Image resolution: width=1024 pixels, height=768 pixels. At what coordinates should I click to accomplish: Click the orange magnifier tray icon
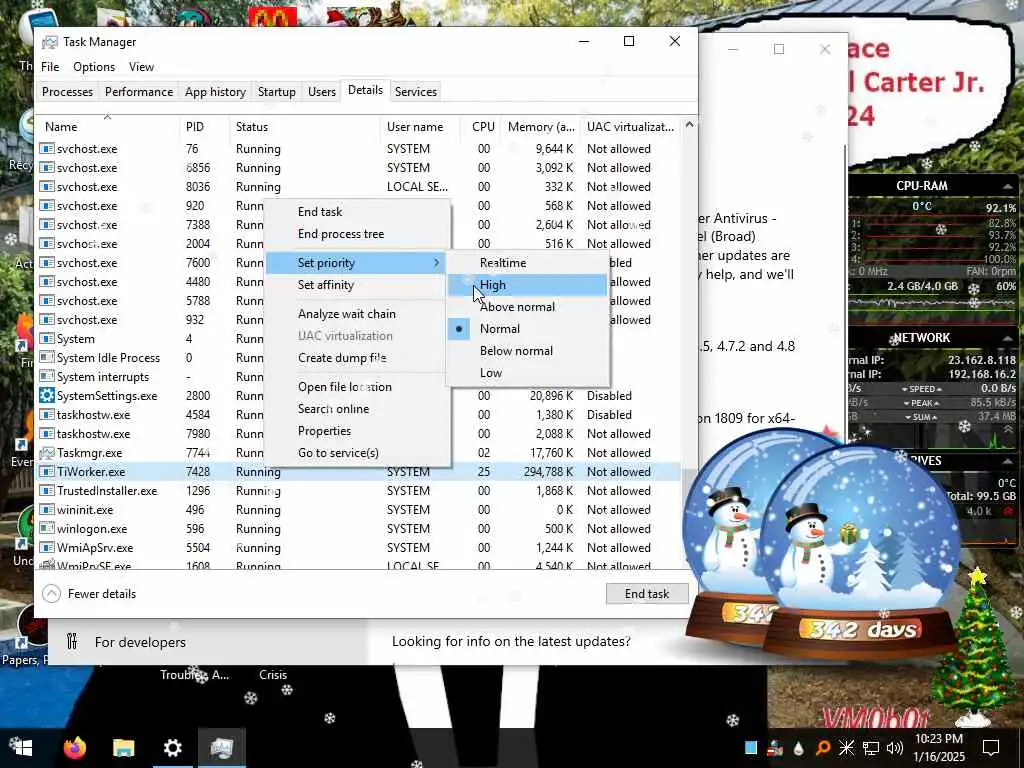823,748
